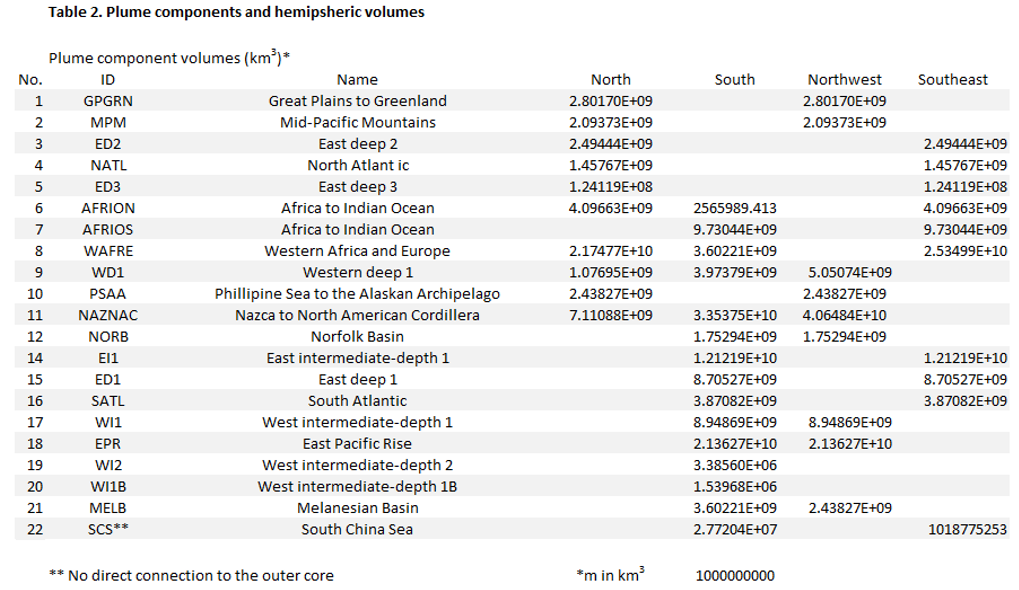Click the East Pacific Rise name cell
The width and height of the screenshot is (1019, 590).
[357, 444]
